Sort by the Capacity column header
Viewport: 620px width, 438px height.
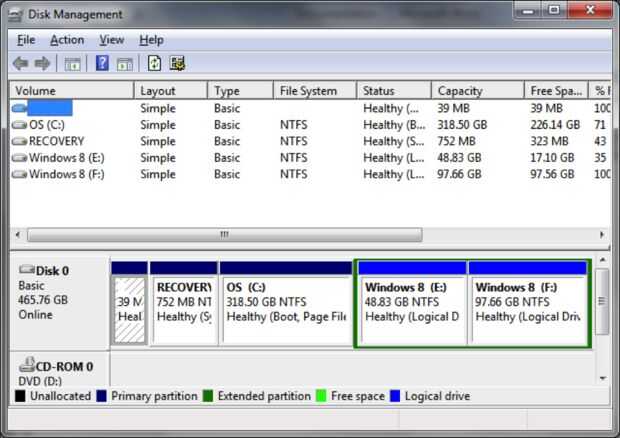coord(478,91)
